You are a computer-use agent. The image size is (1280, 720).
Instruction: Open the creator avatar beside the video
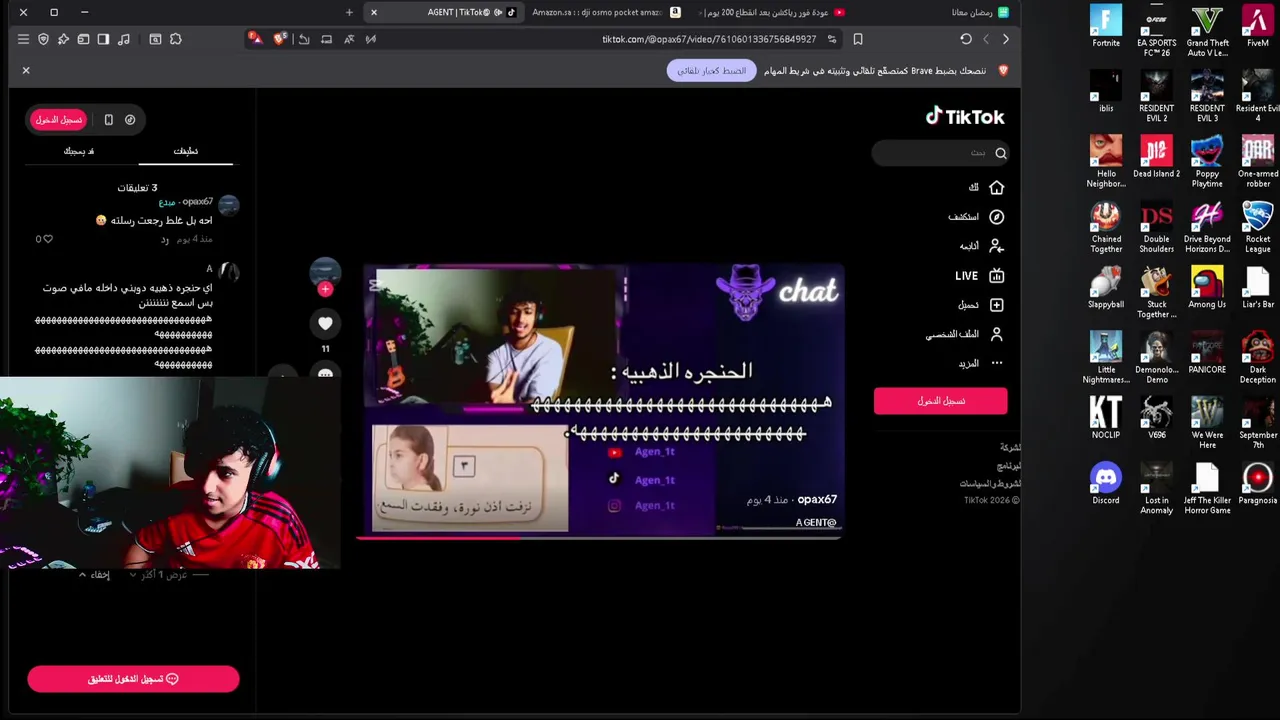(325, 270)
